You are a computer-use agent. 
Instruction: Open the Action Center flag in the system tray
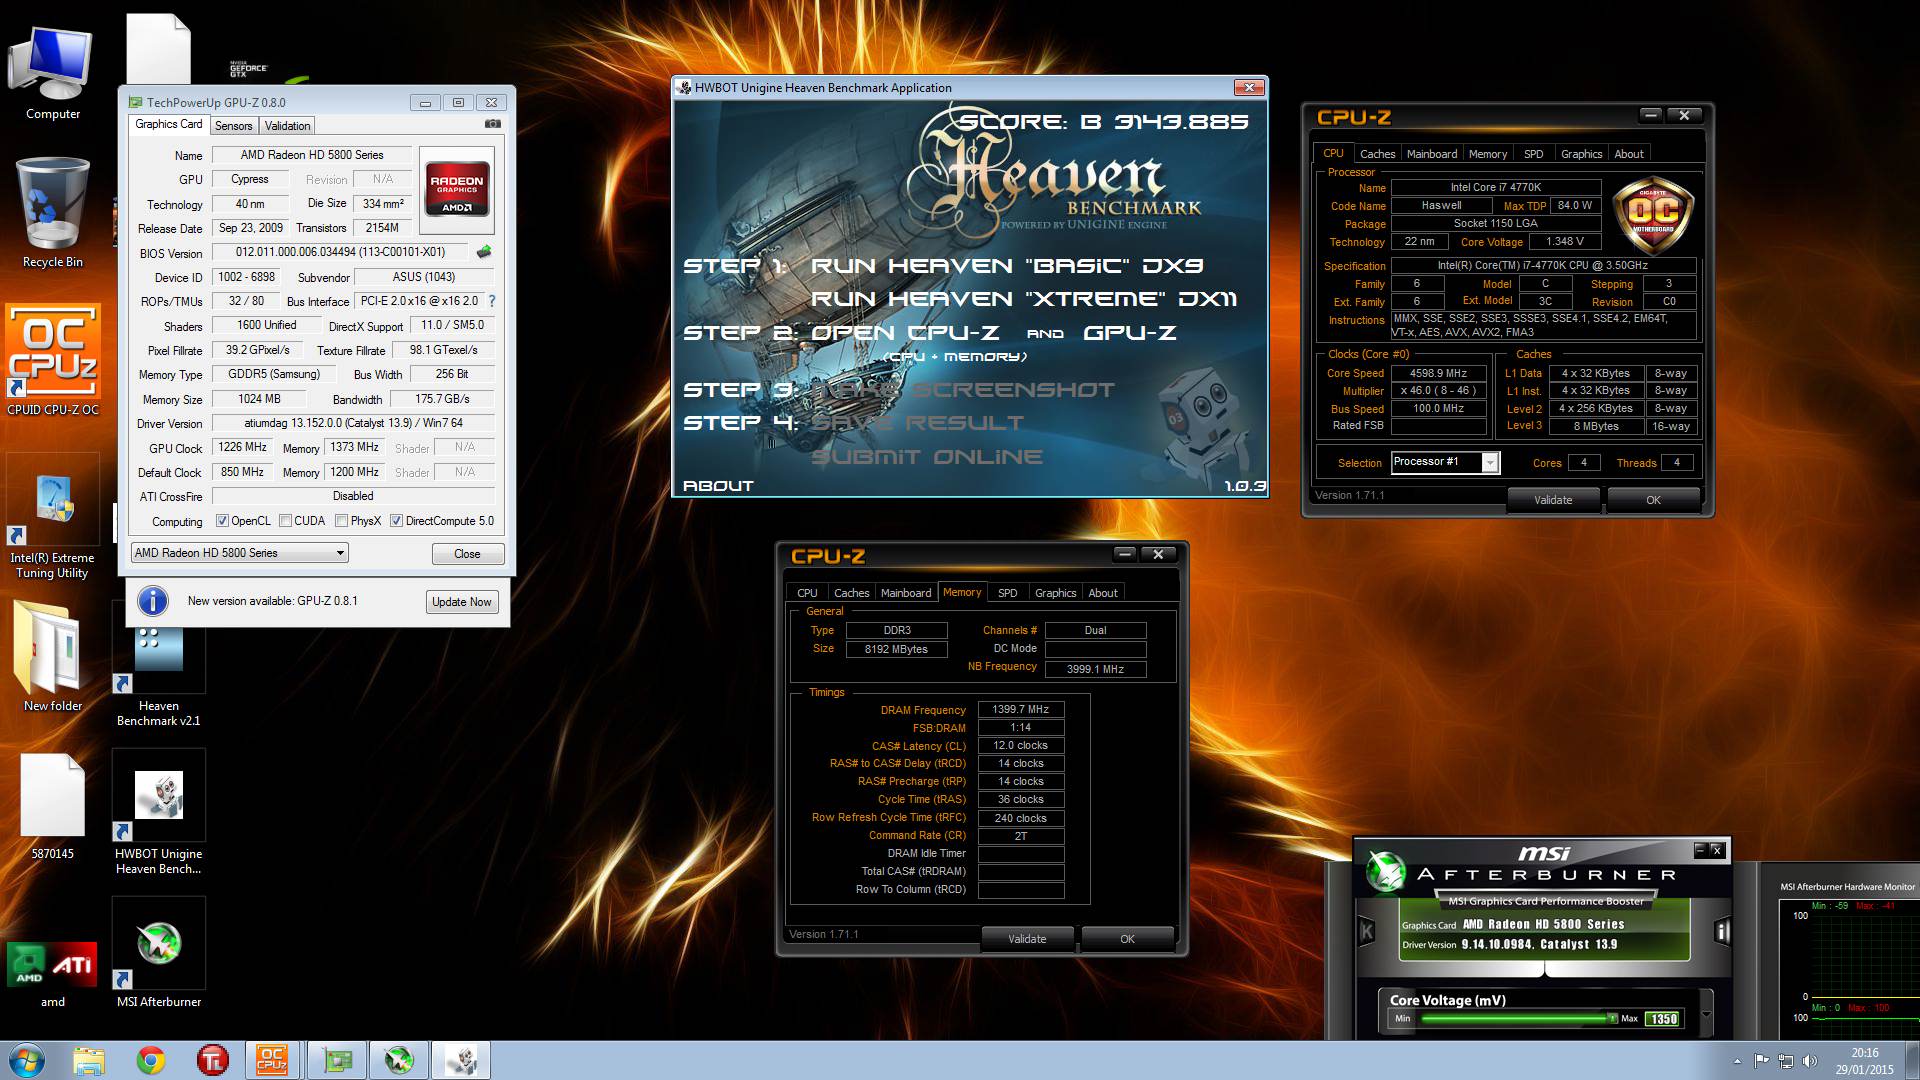pyautogui.click(x=1762, y=1061)
